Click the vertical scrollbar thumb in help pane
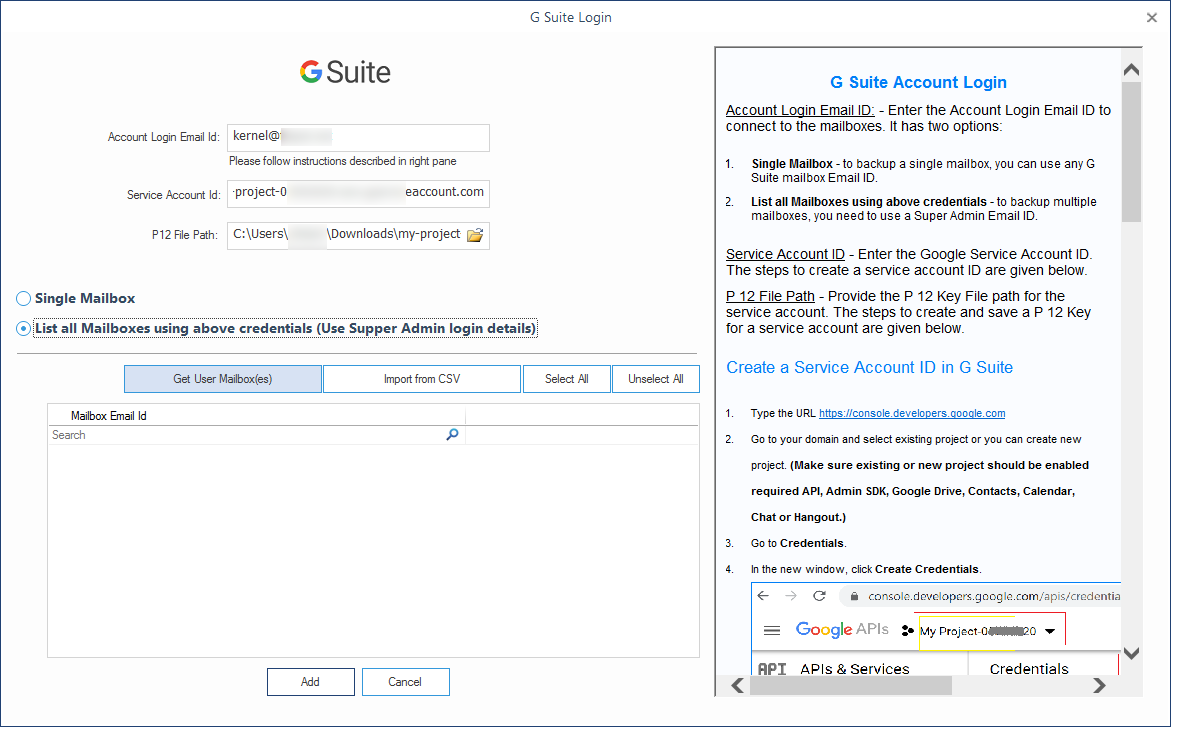1200x736 pixels. pos(1132,152)
